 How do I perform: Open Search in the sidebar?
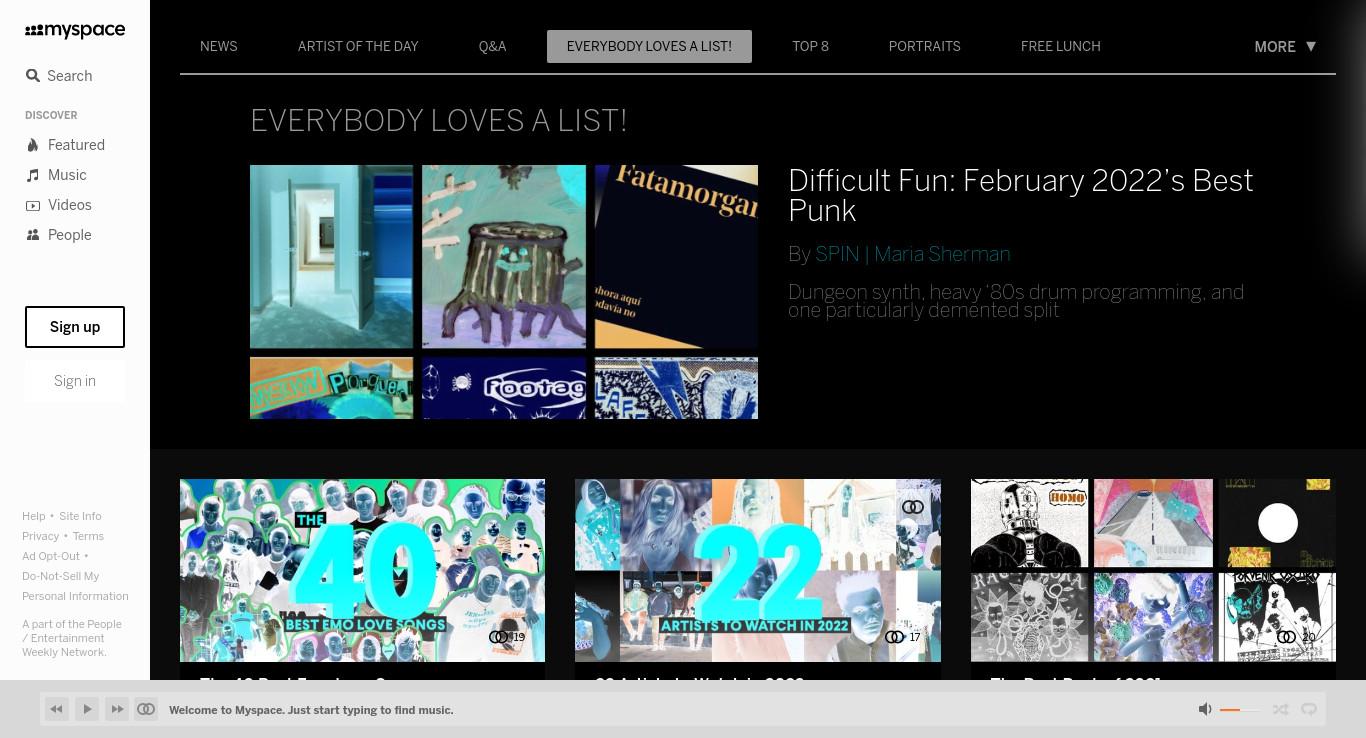59,76
